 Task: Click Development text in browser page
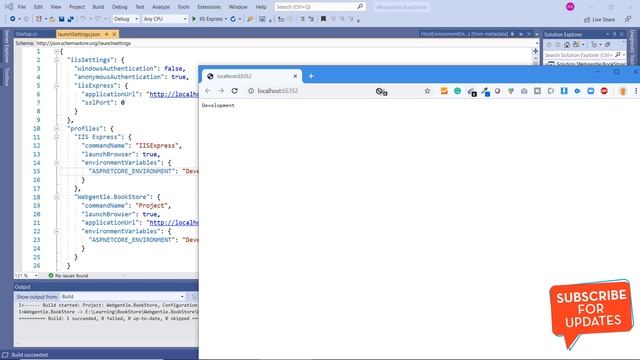coord(218,105)
